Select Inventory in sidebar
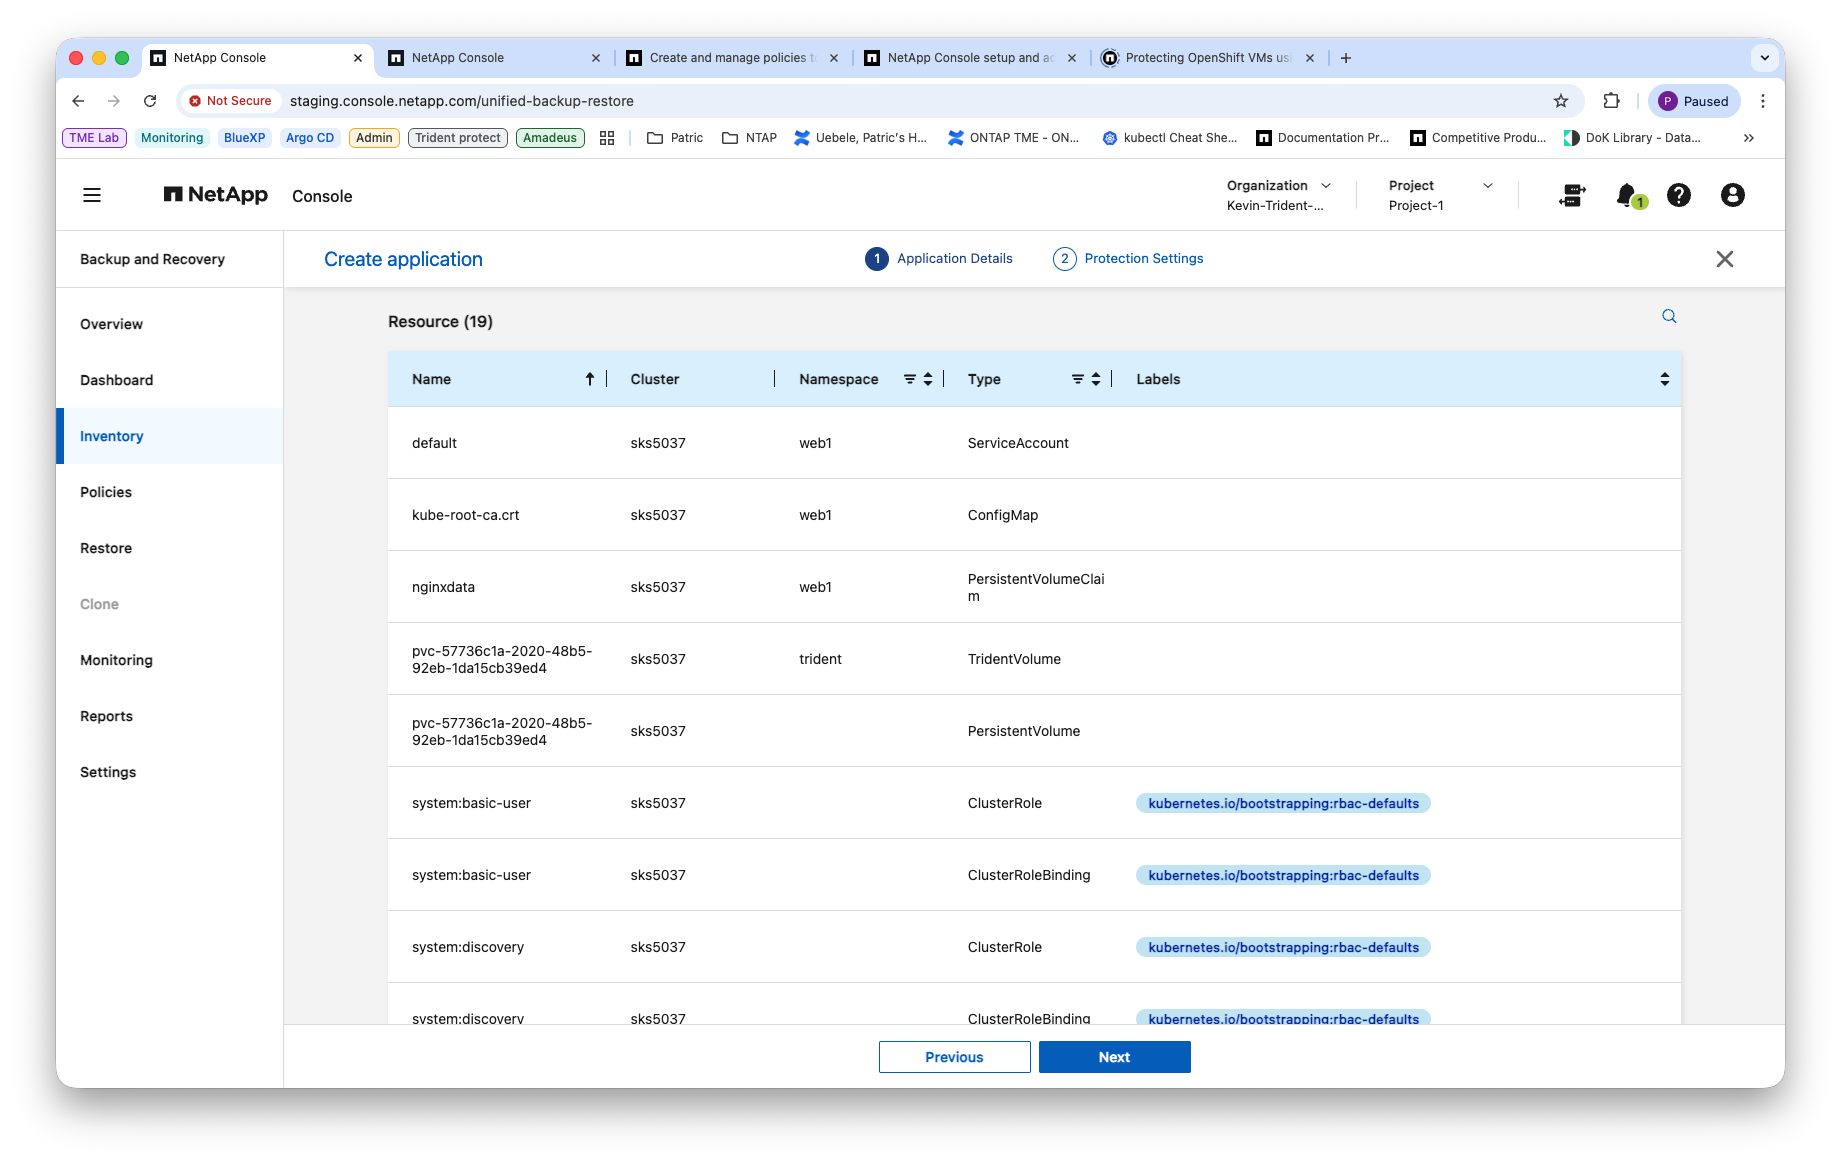 [170, 436]
